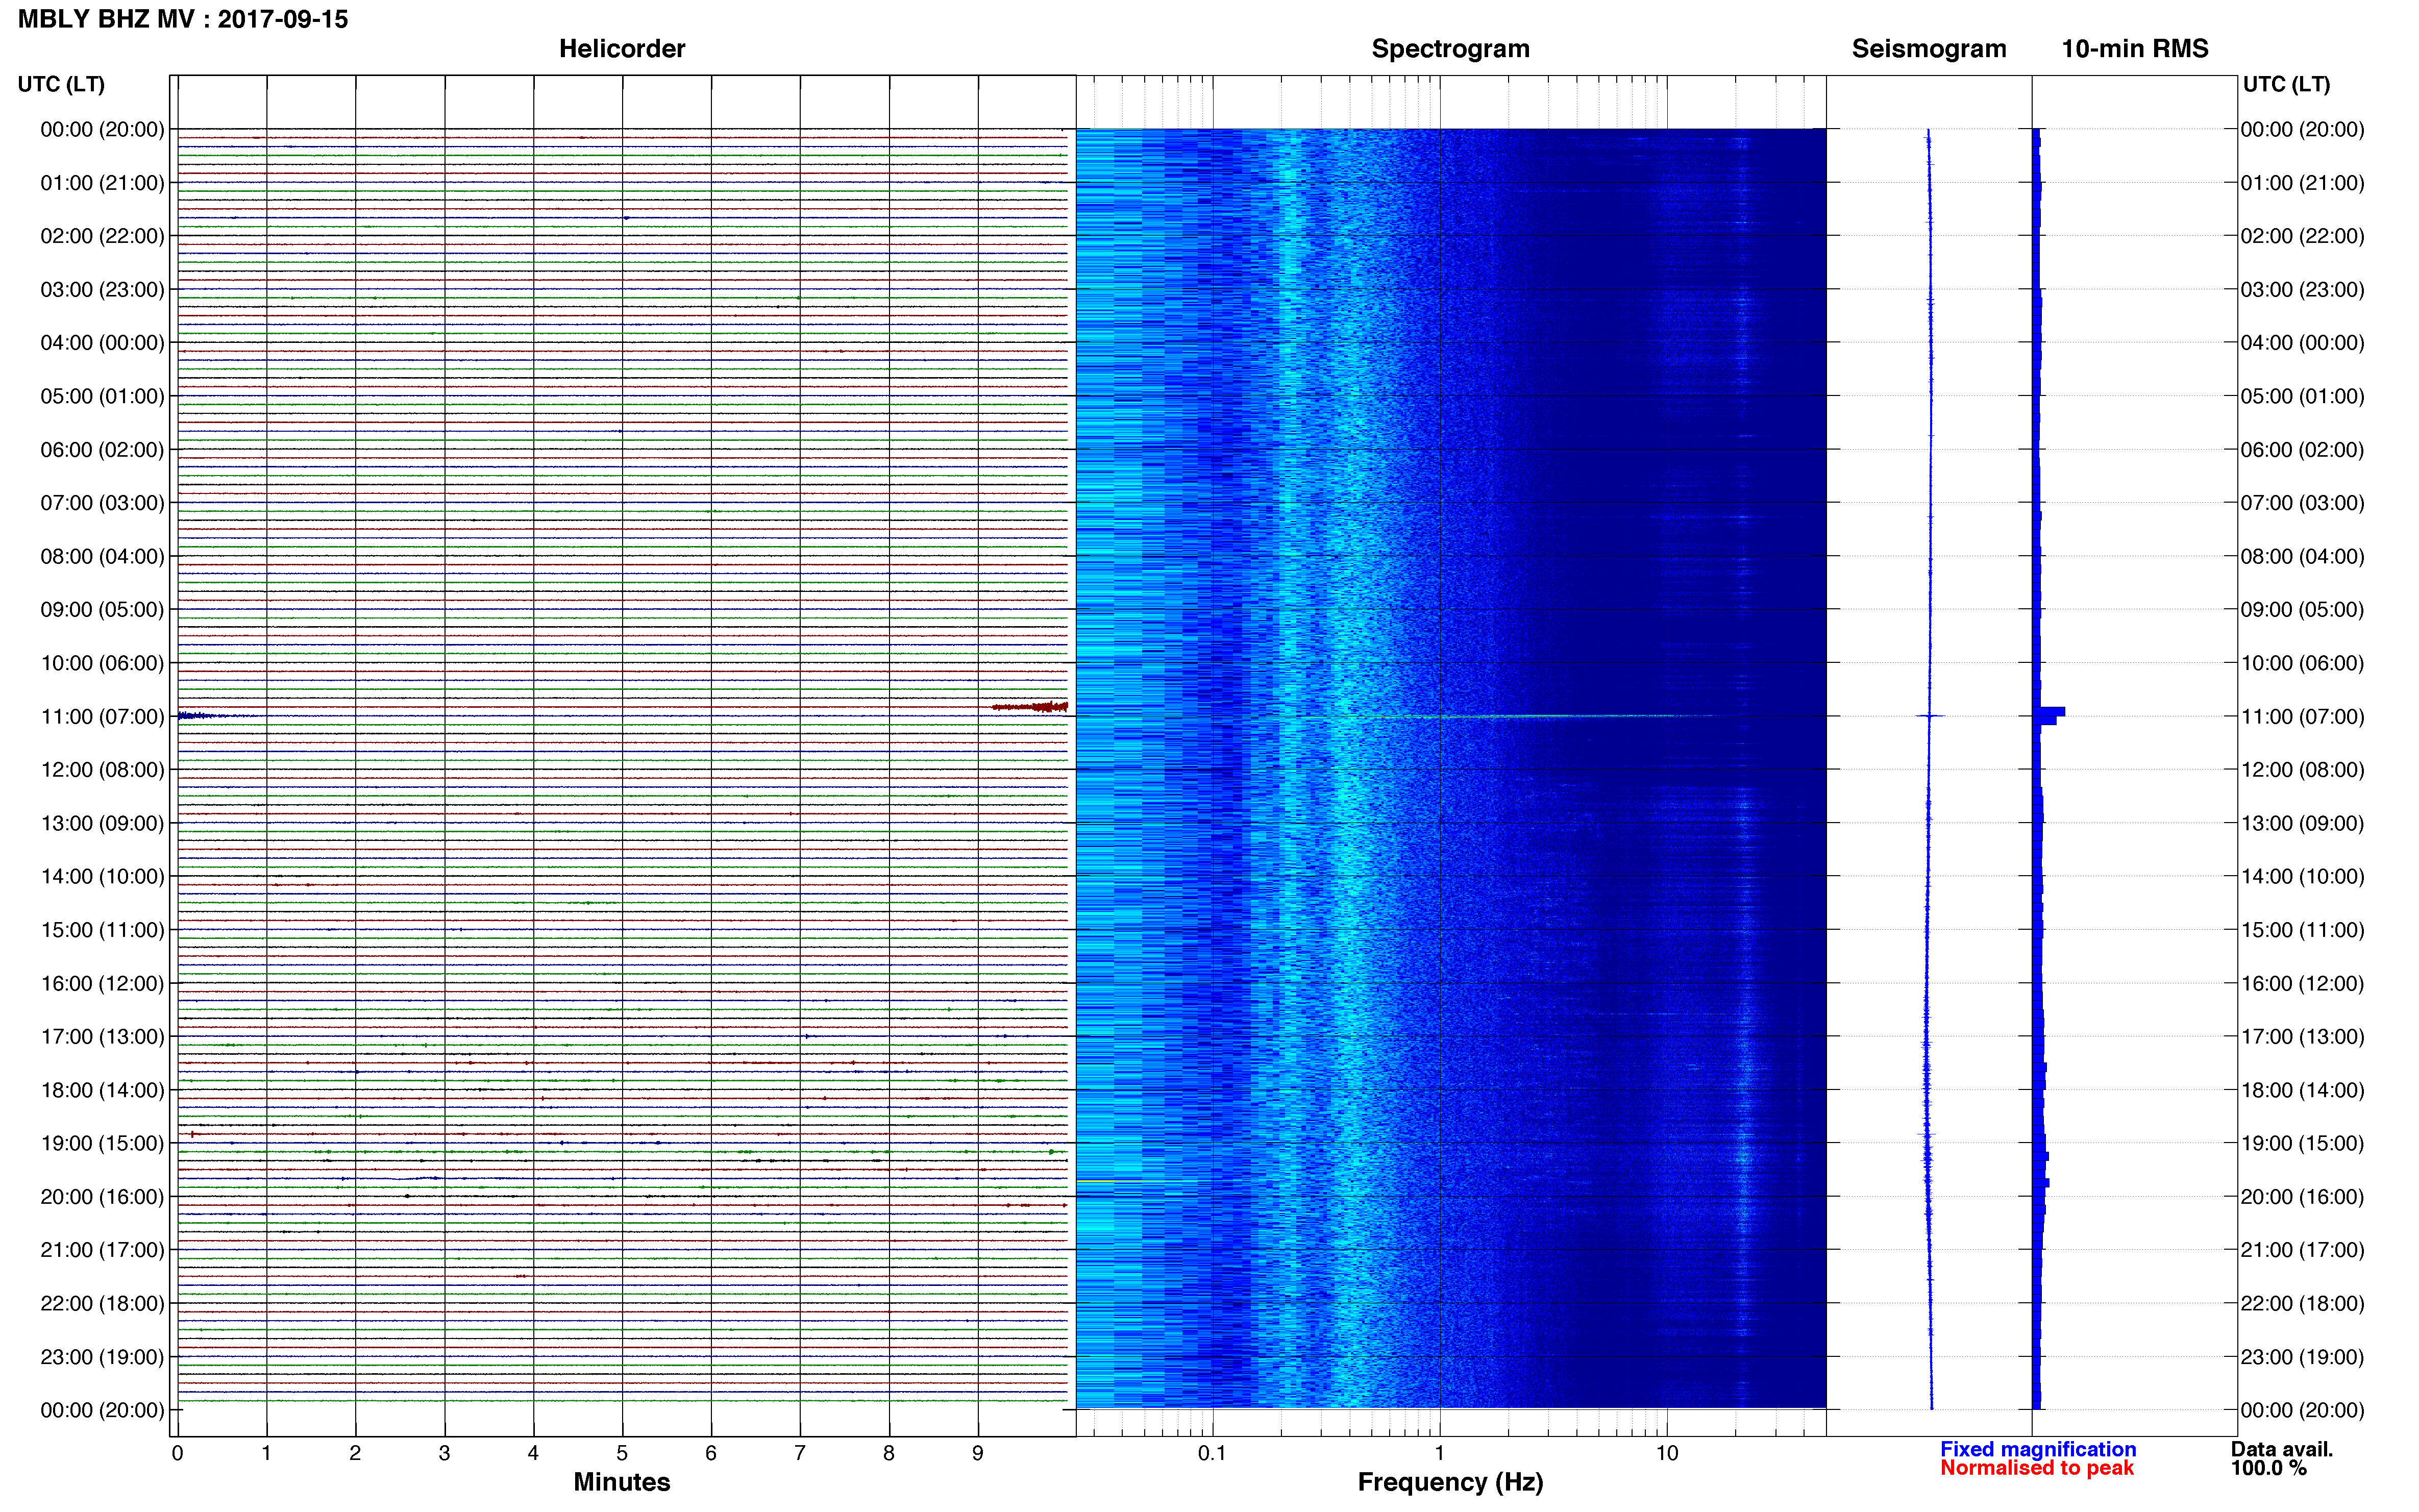Click "04:00 (00:00)" on the helicorder time axis

click(x=102, y=343)
